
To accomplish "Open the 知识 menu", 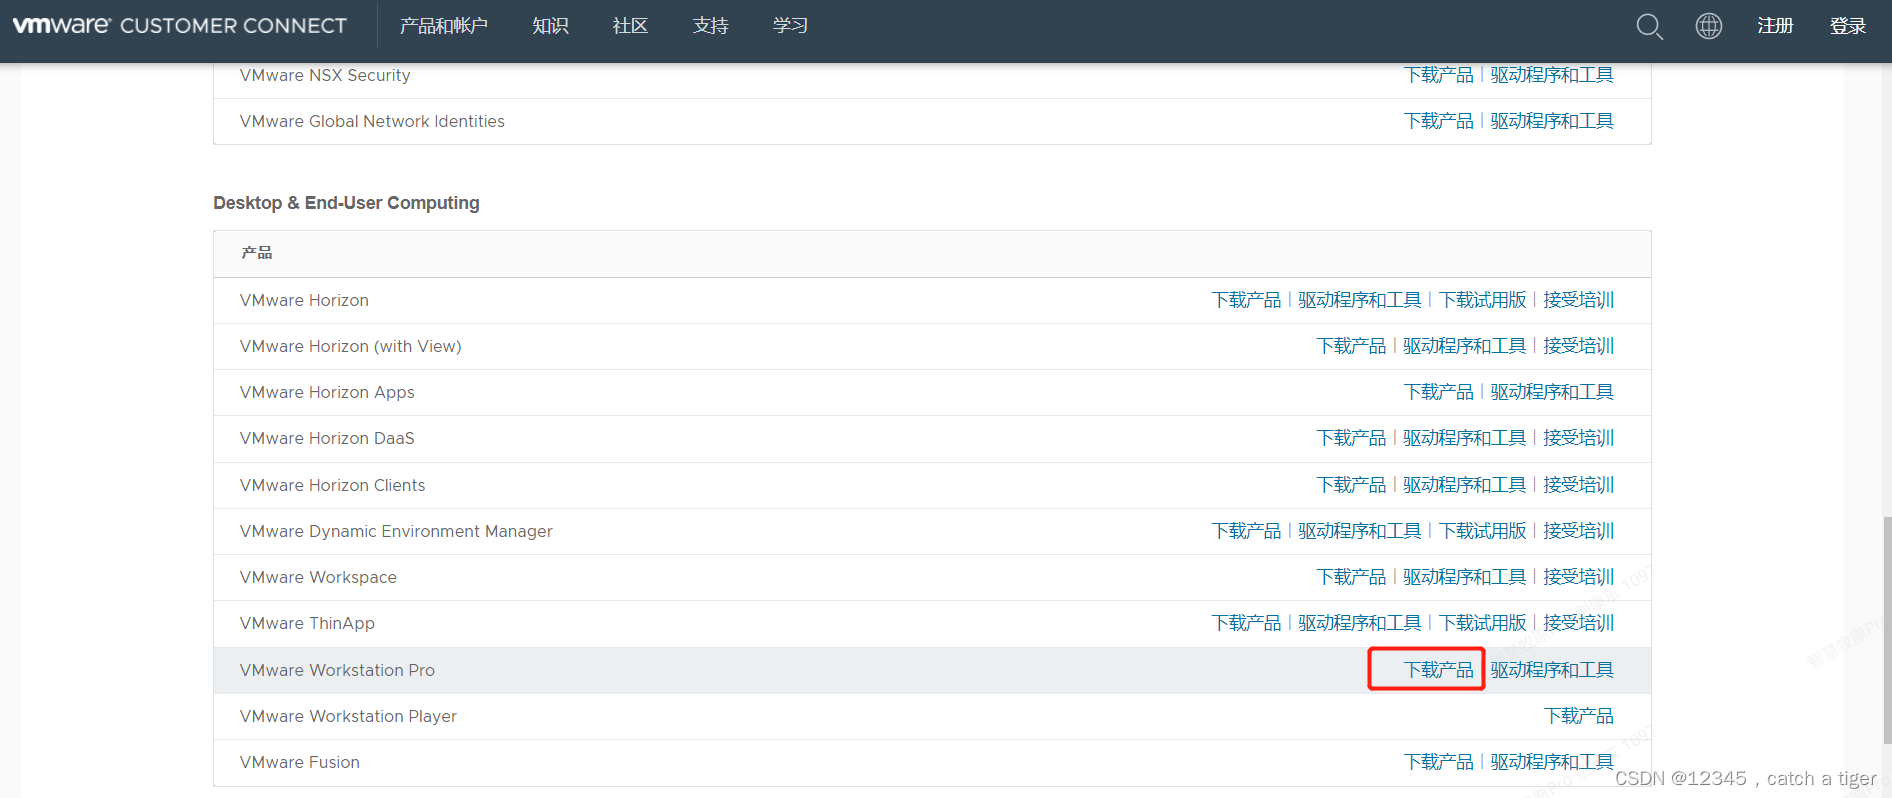I will pyautogui.click(x=551, y=26).
